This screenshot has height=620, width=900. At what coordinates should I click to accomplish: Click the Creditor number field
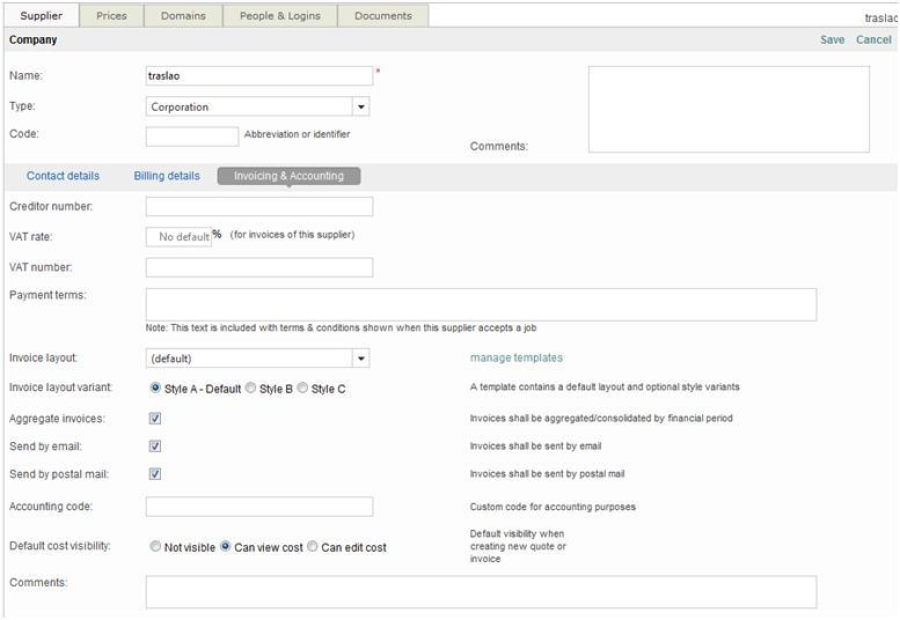click(259, 207)
